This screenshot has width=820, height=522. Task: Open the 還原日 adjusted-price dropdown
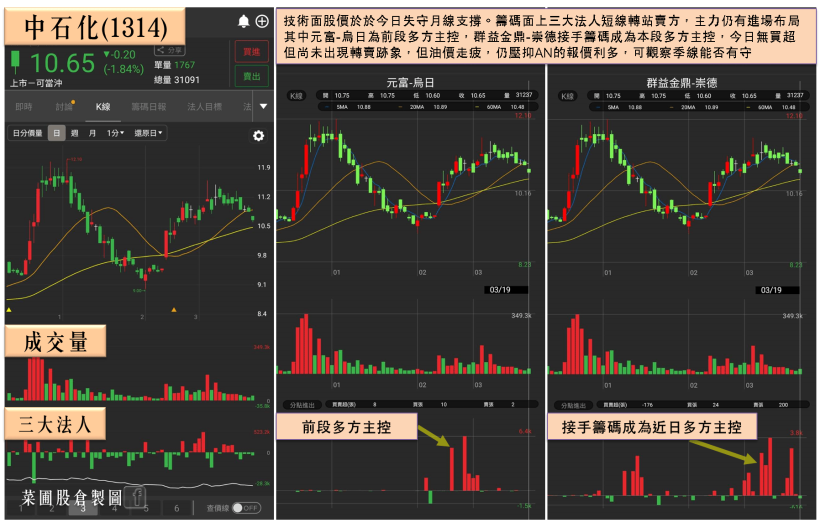point(149,133)
